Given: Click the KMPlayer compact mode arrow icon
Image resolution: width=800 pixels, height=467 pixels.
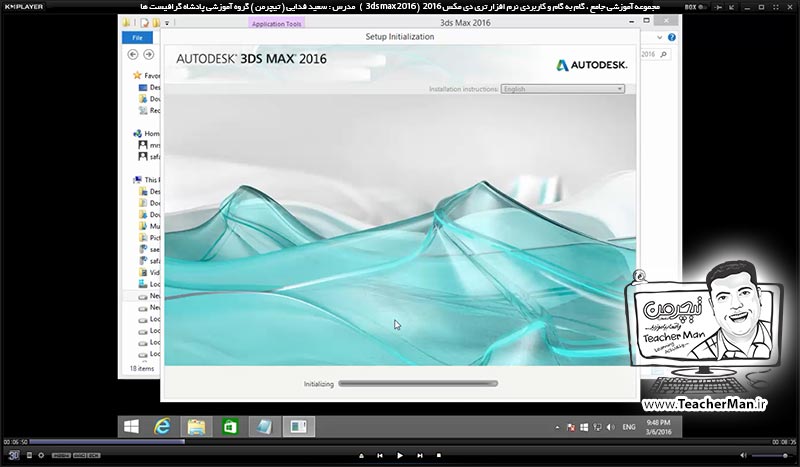Looking at the screenshot, I should click(x=732, y=7).
